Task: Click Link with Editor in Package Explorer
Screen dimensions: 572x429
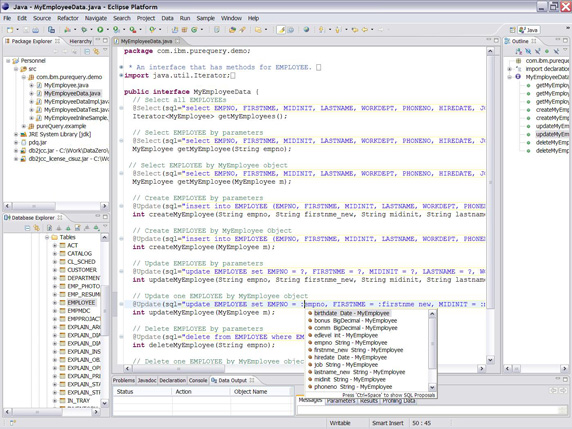Action: pos(96,51)
